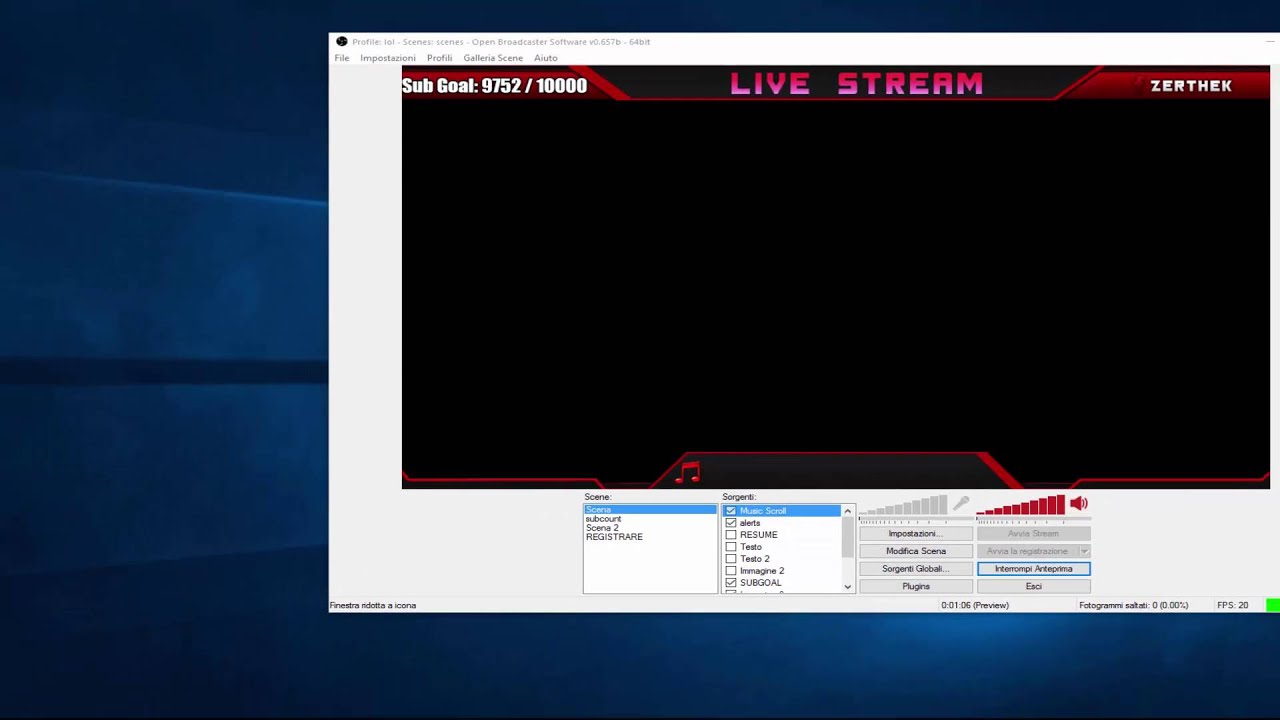
Task: Click the Impostazioni... button
Action: coord(916,534)
